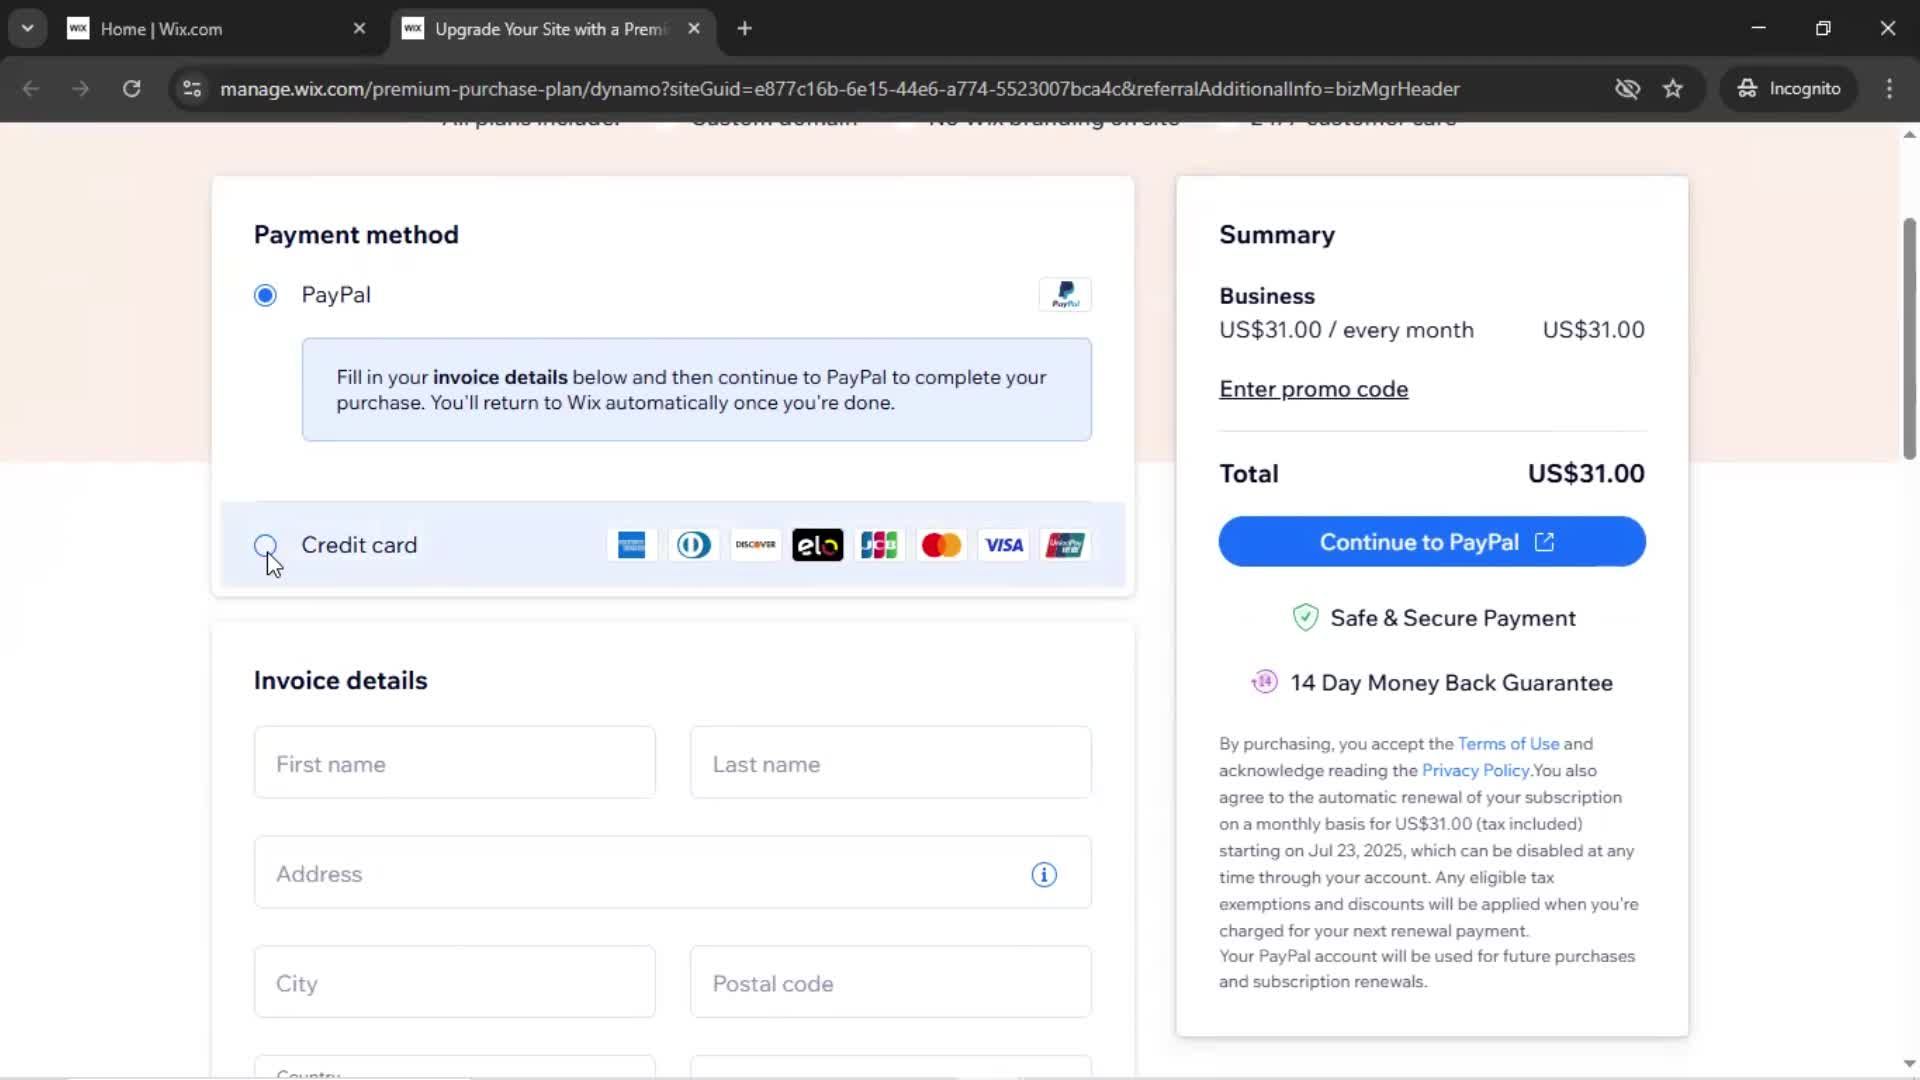Click the Summary heading
The height and width of the screenshot is (1080, 1920).
click(1277, 234)
